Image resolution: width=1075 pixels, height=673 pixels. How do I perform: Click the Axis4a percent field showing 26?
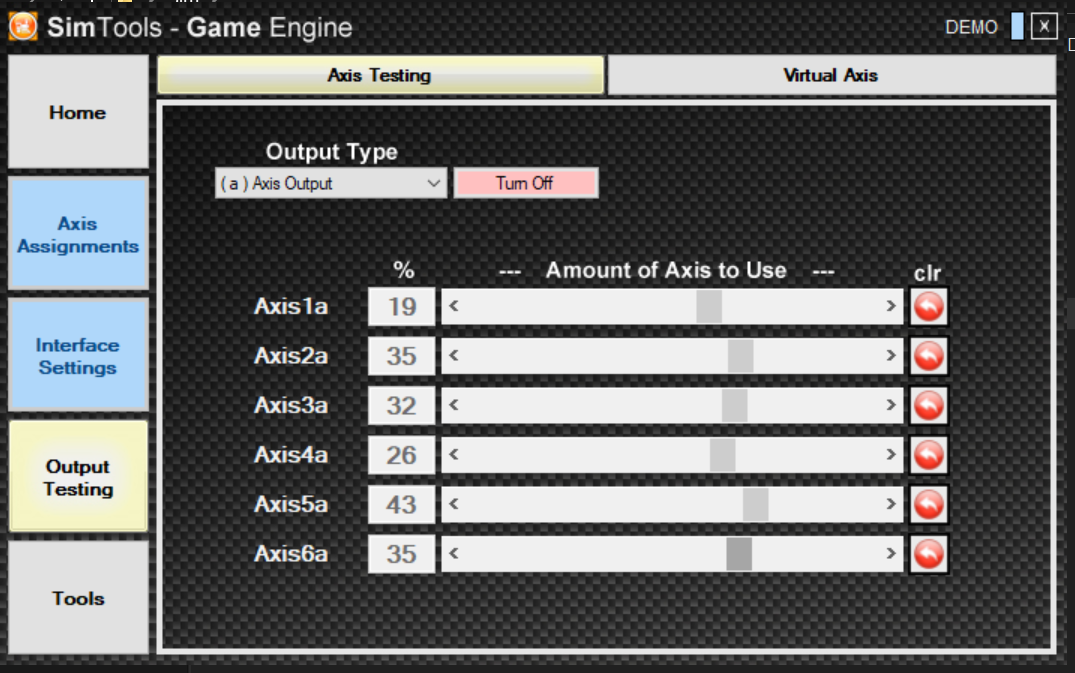pos(402,455)
